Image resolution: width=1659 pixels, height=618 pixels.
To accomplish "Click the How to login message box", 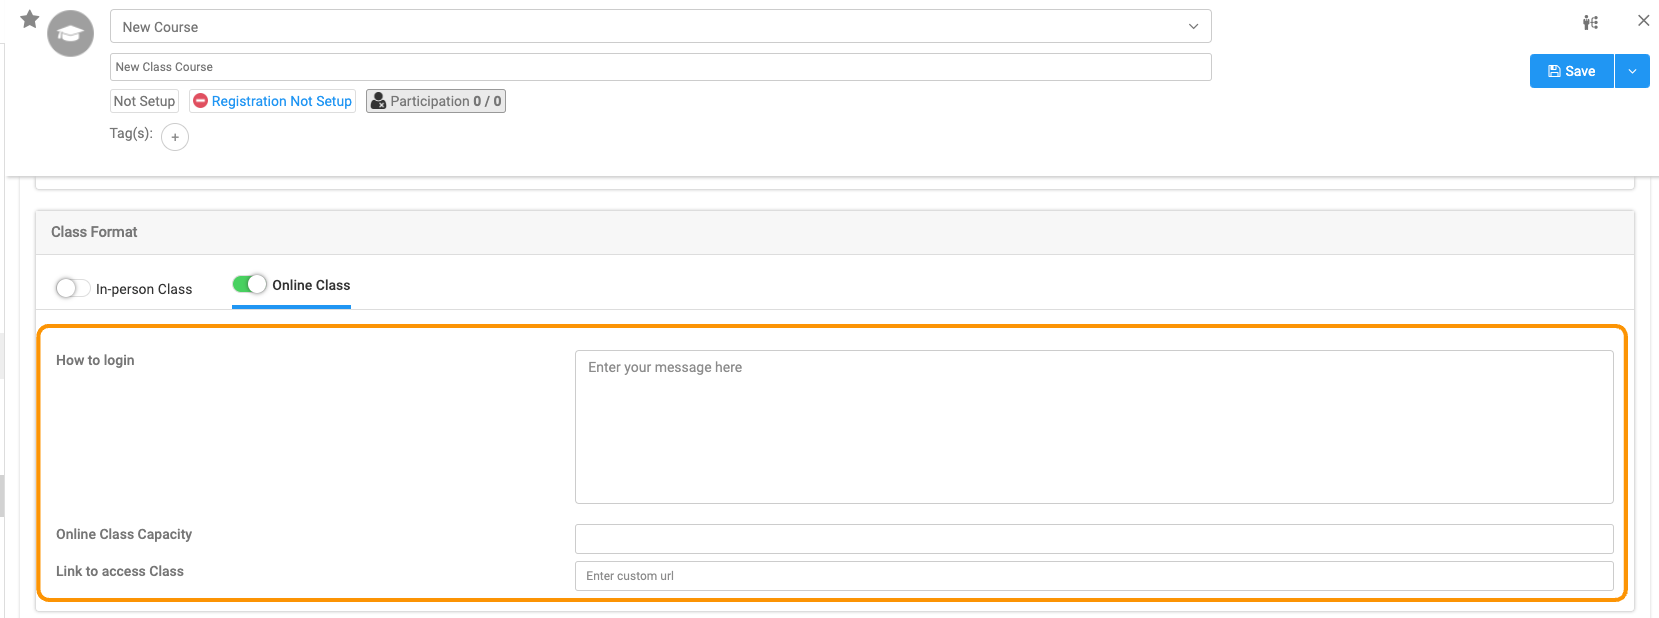I will (1094, 427).
